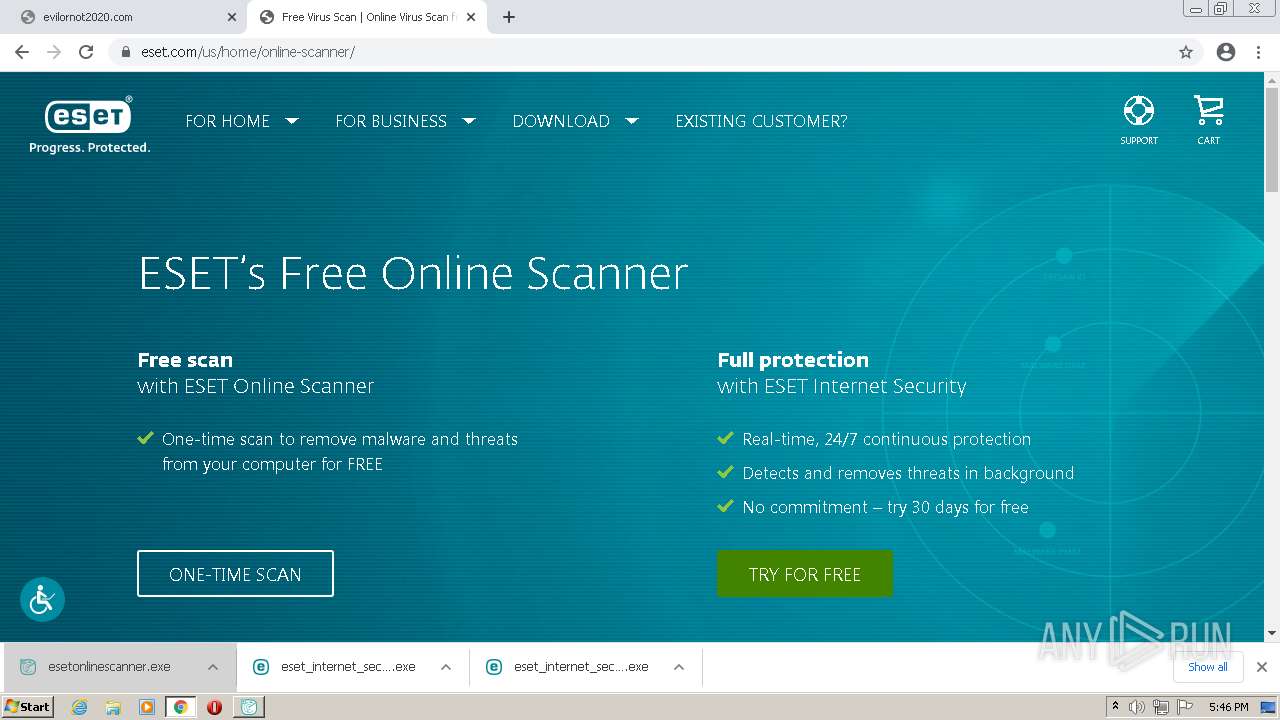
Task: Switch to the evilornot2020.com tab
Action: [x=123, y=17]
